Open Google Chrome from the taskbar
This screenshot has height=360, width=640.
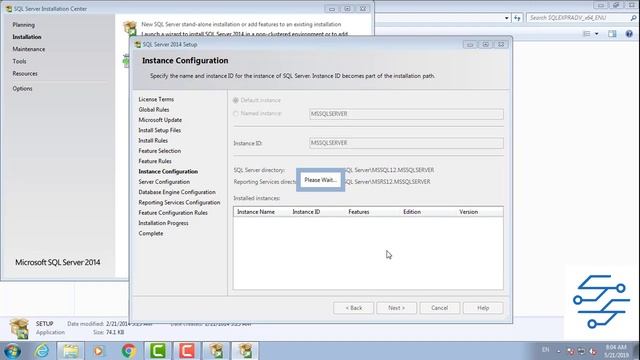[129, 351]
